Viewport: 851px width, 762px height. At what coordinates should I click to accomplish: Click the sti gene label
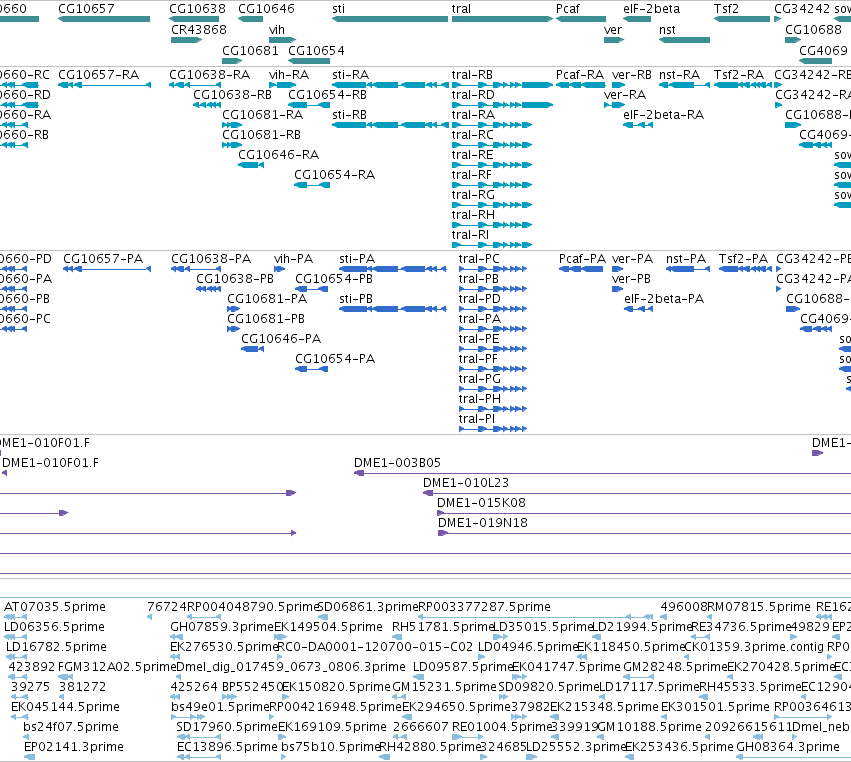pyautogui.click(x=338, y=9)
